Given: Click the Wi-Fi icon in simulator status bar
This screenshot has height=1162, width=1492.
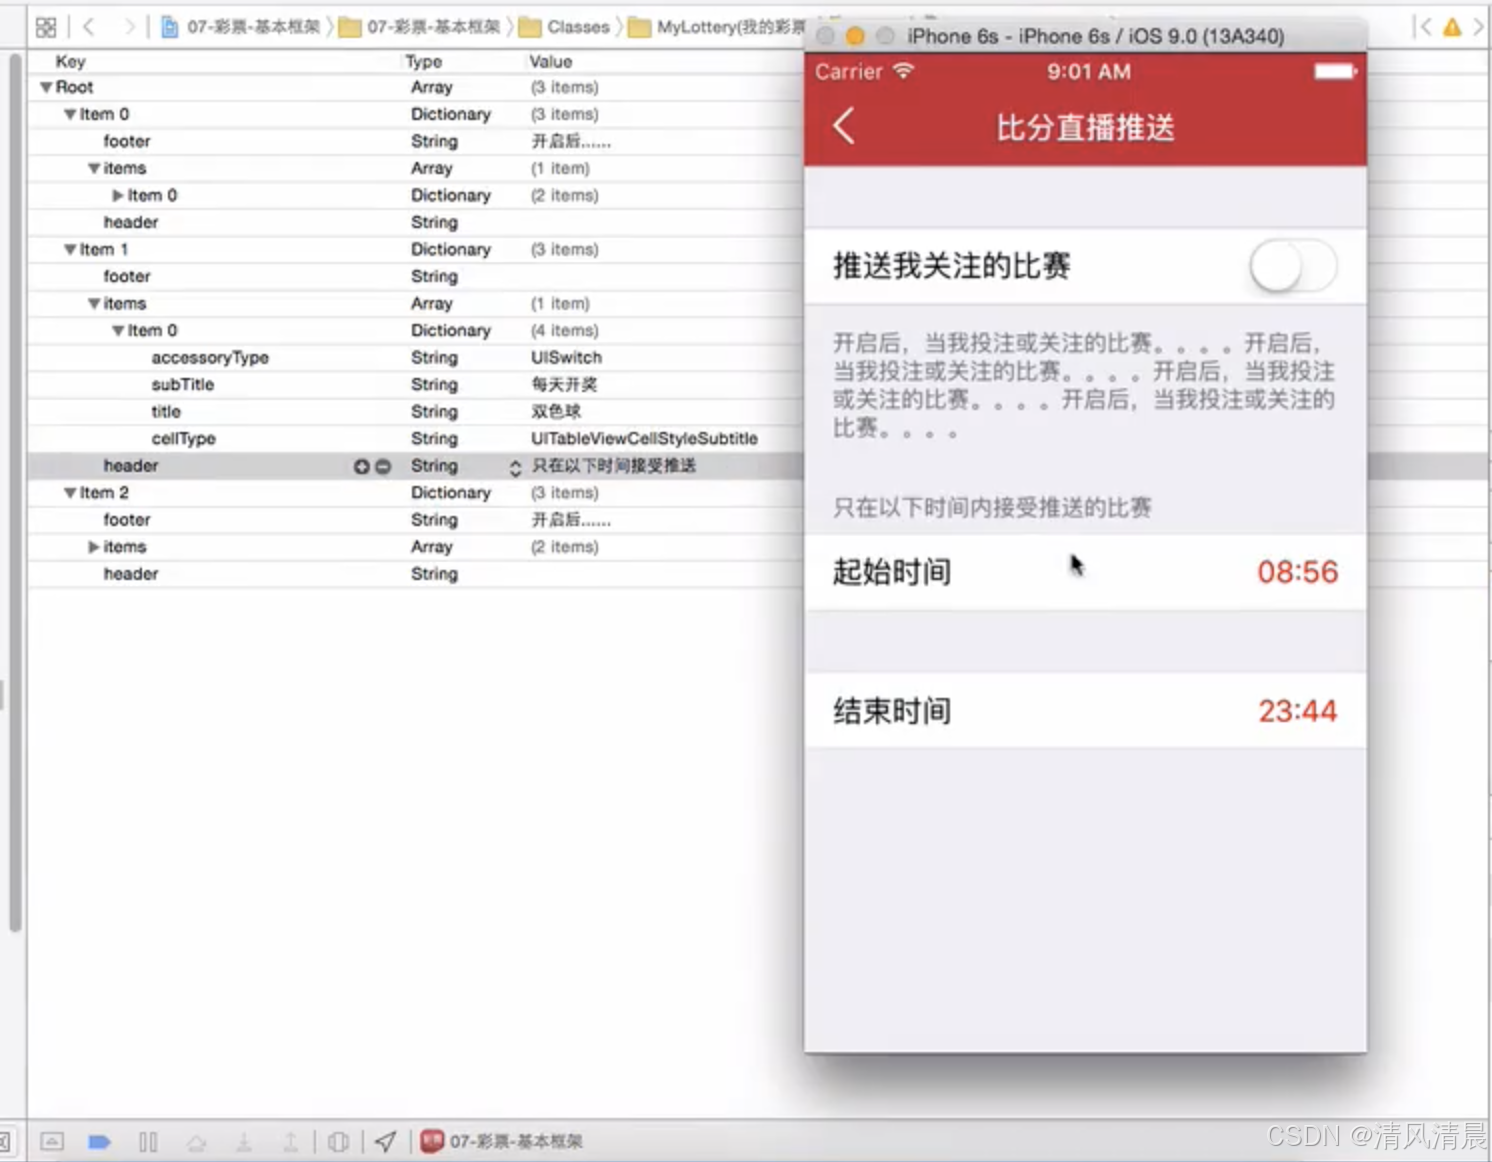Looking at the screenshot, I should click(x=904, y=71).
